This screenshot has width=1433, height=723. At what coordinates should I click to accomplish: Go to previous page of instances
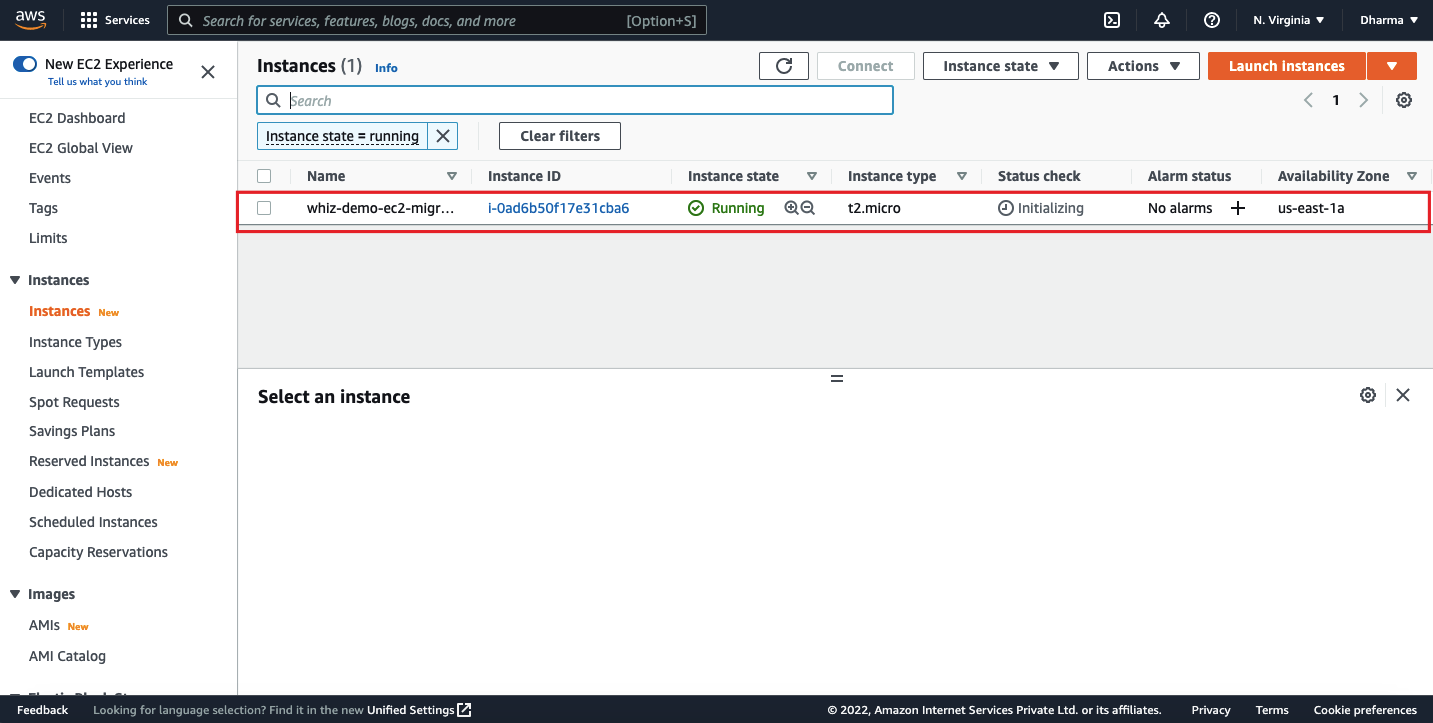(1308, 100)
